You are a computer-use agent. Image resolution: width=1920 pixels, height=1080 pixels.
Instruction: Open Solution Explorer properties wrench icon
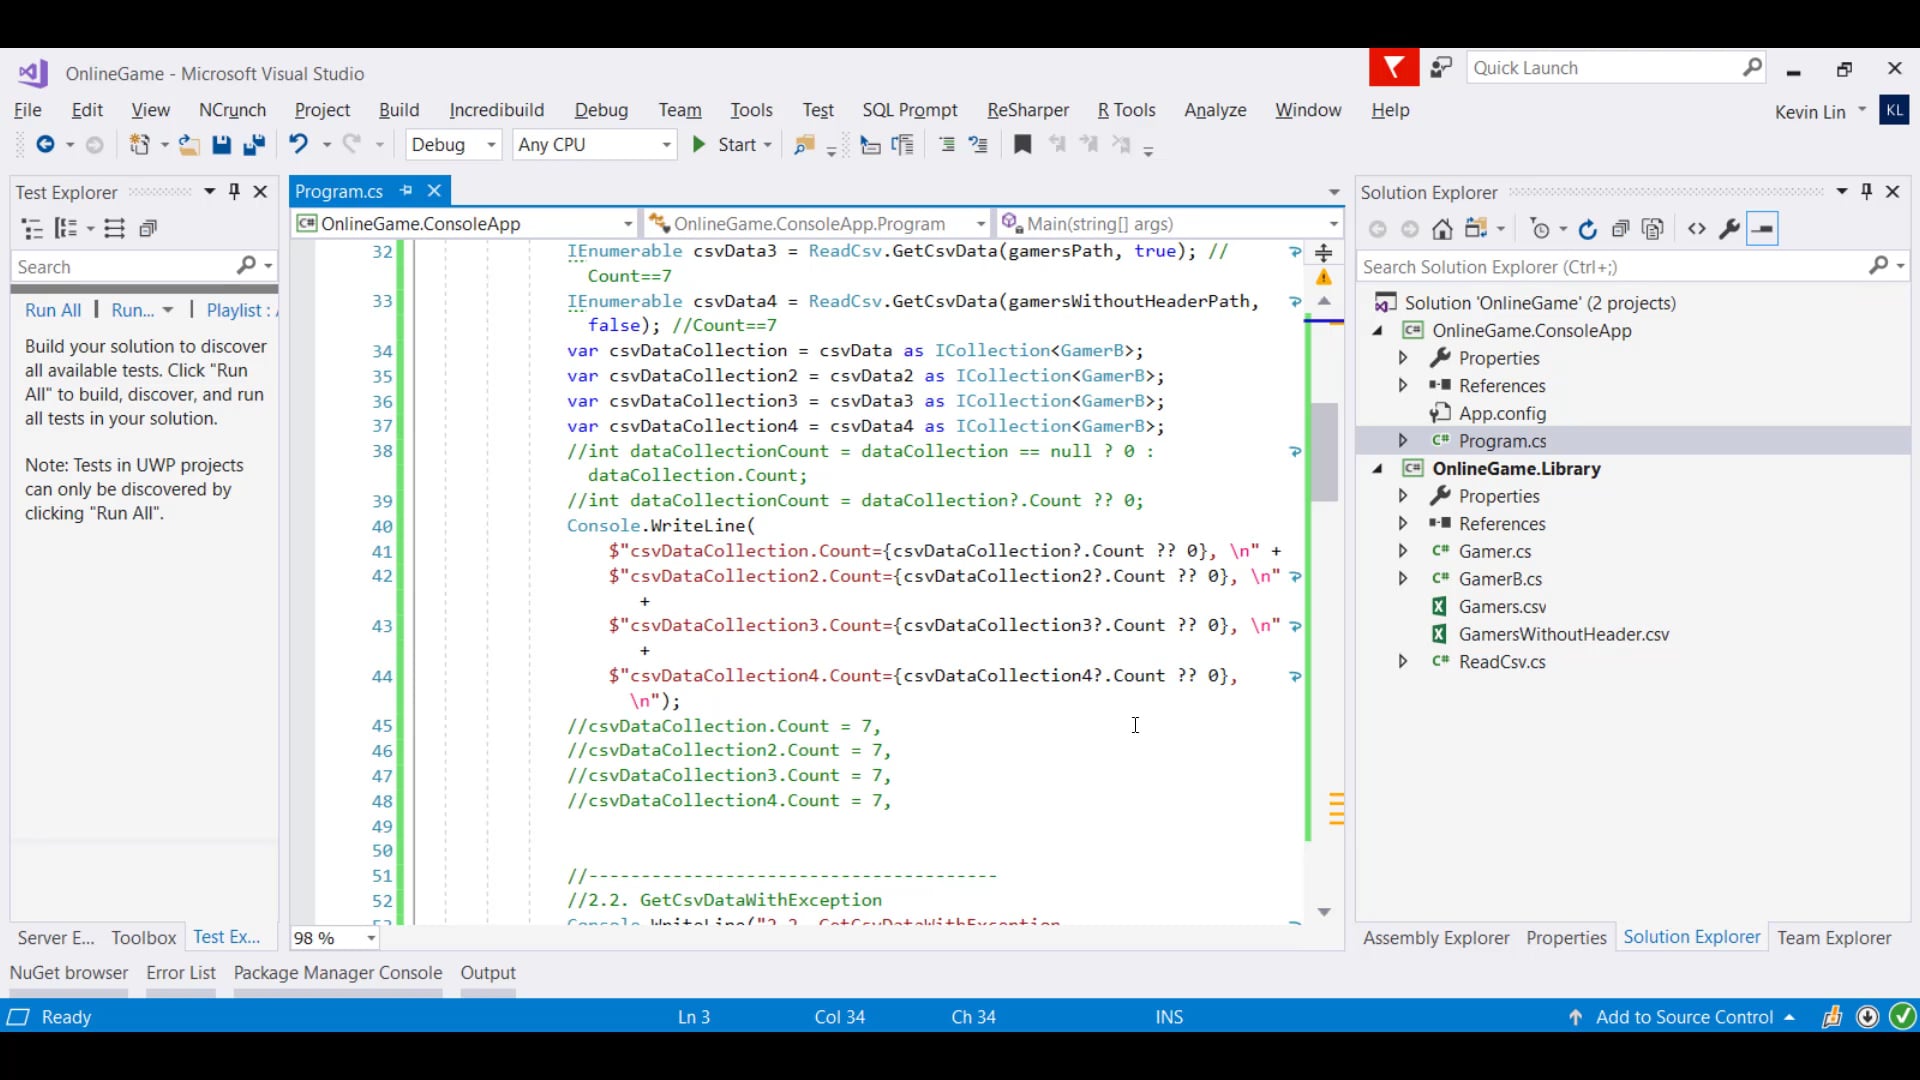[x=1729, y=229]
